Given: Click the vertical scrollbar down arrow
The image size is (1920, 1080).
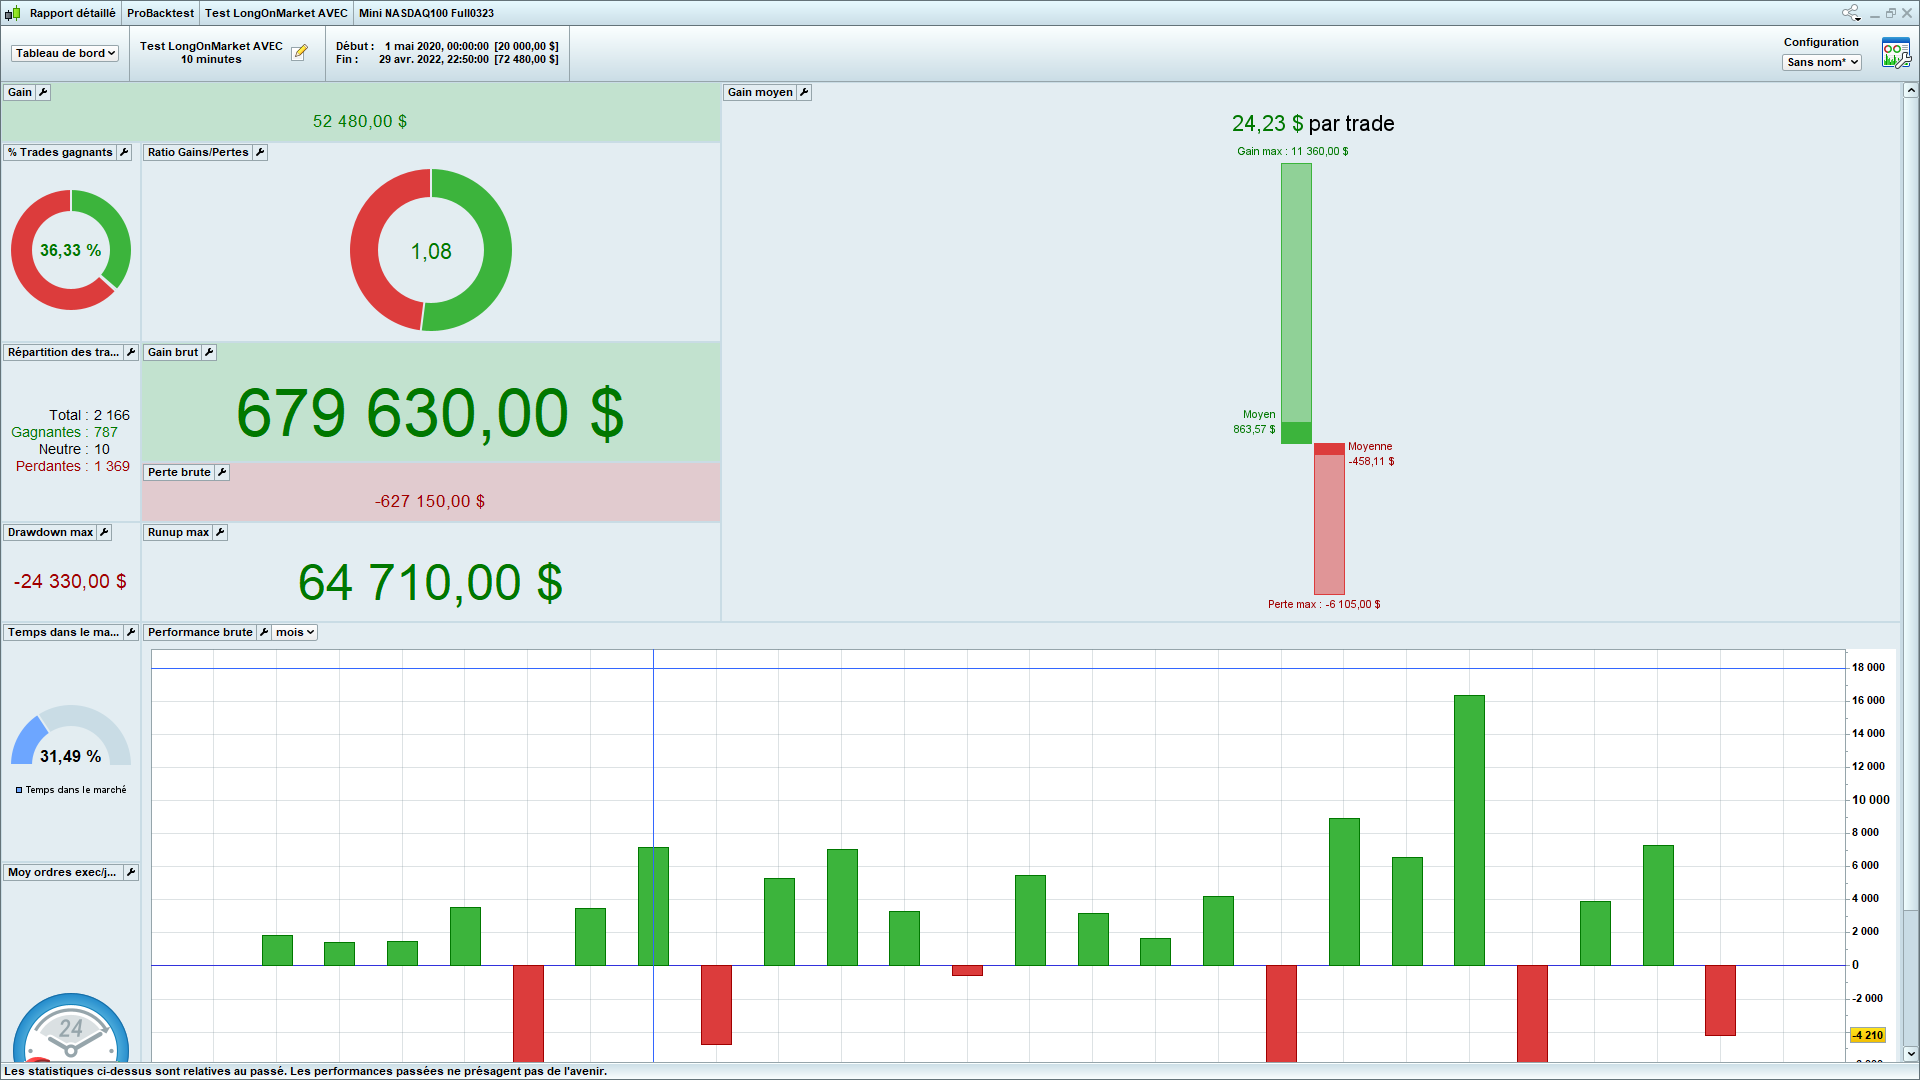Looking at the screenshot, I should pyautogui.click(x=1910, y=1053).
